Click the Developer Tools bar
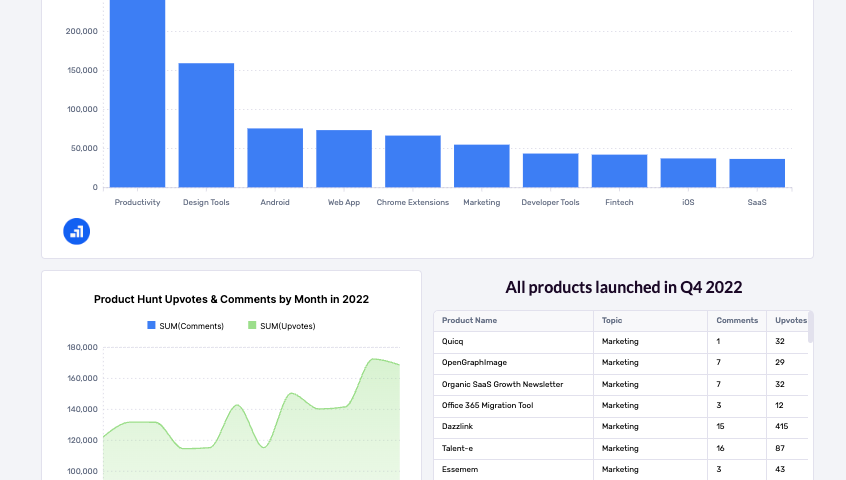This screenshot has width=846, height=480. click(550, 170)
